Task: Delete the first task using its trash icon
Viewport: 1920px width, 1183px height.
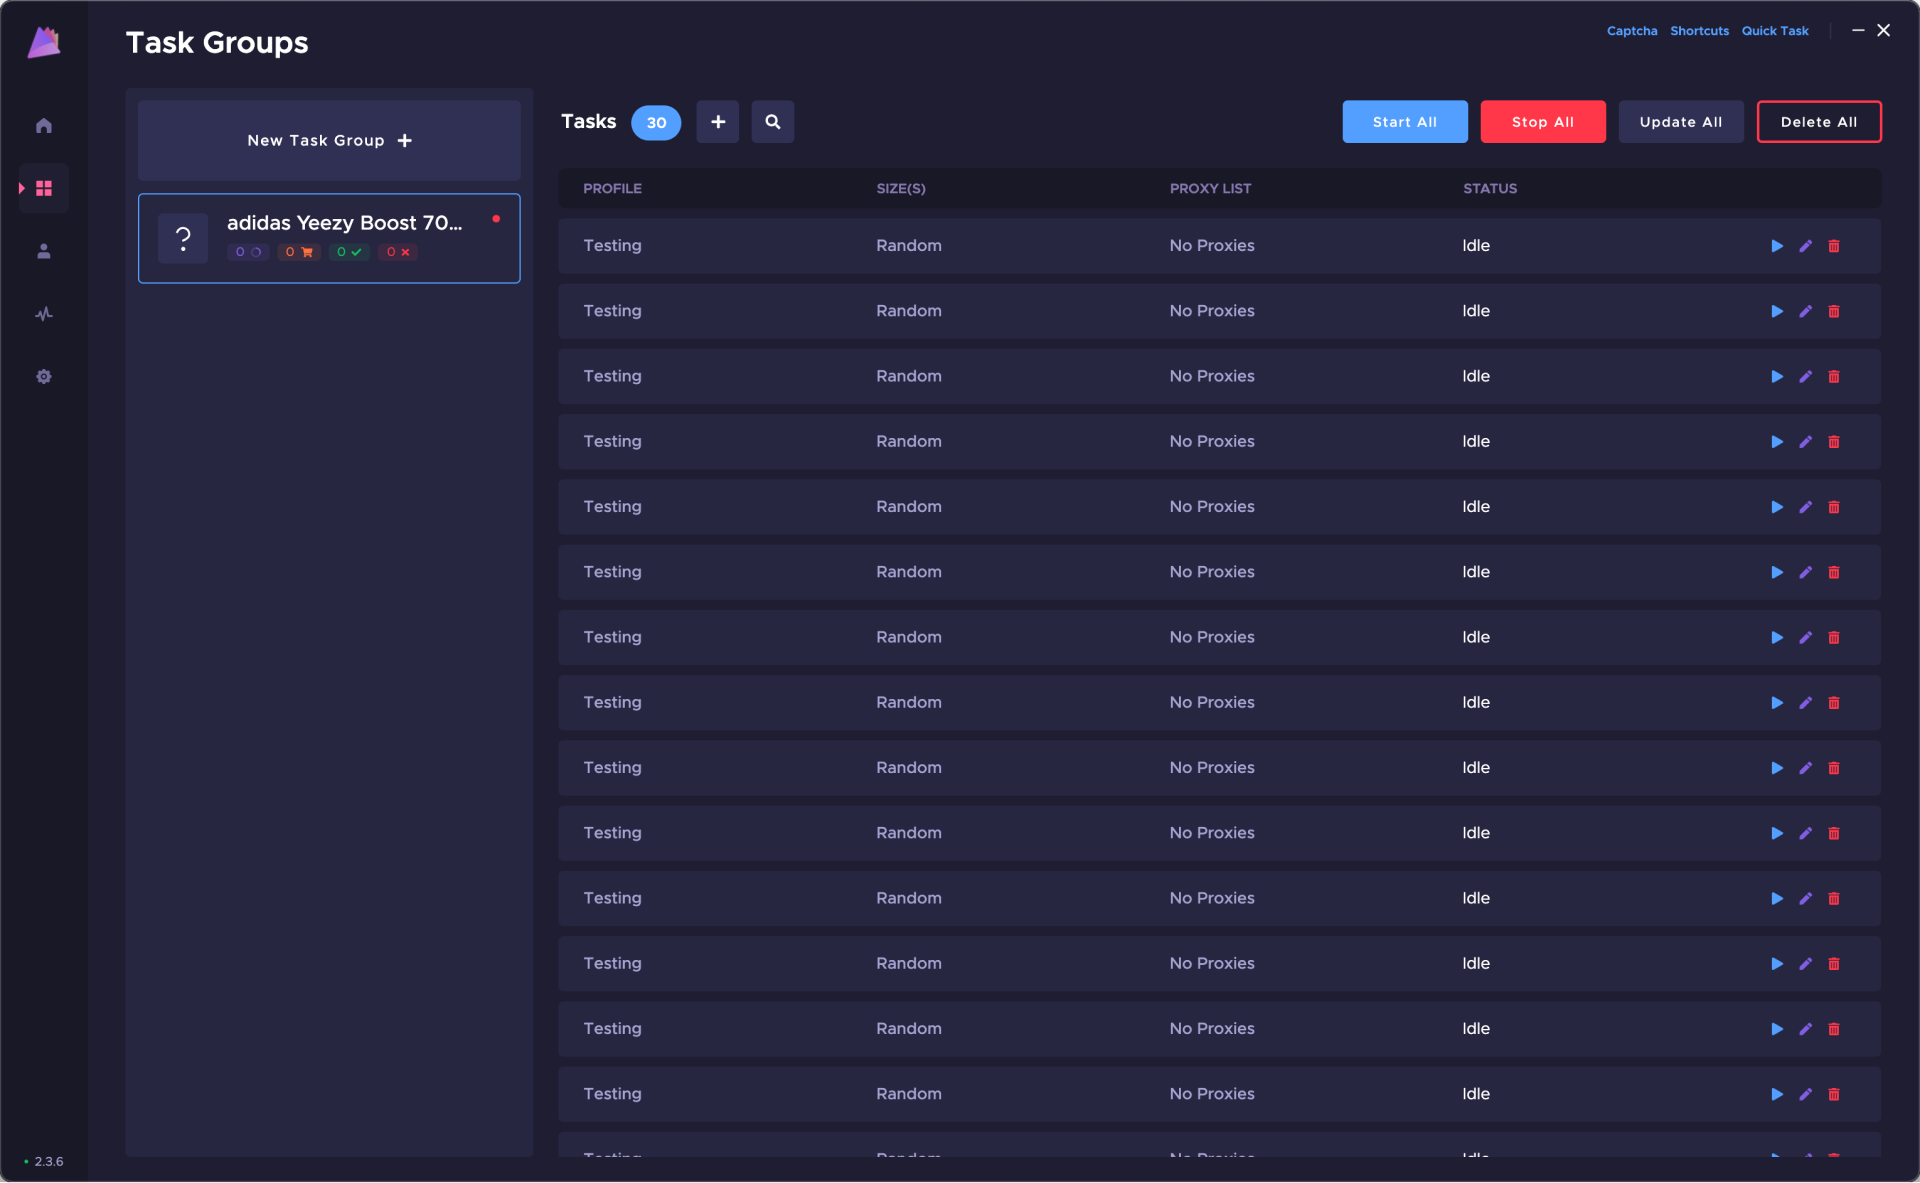Action: point(1833,246)
